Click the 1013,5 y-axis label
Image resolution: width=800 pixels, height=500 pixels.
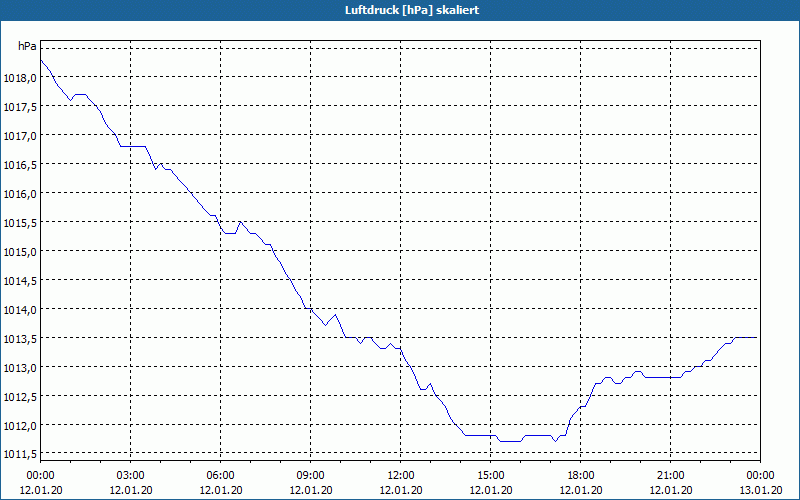(20, 339)
